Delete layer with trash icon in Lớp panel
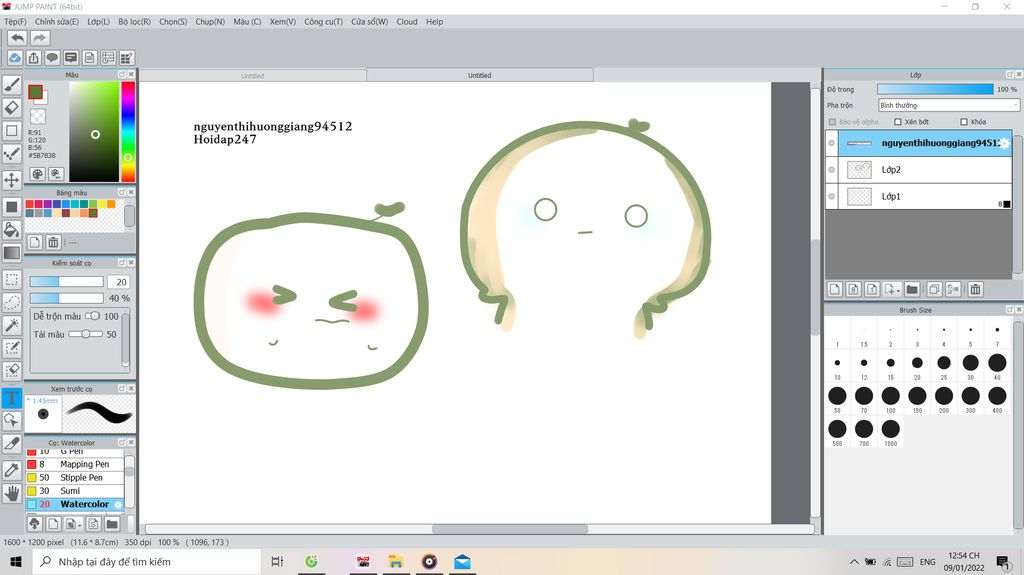 (x=975, y=289)
